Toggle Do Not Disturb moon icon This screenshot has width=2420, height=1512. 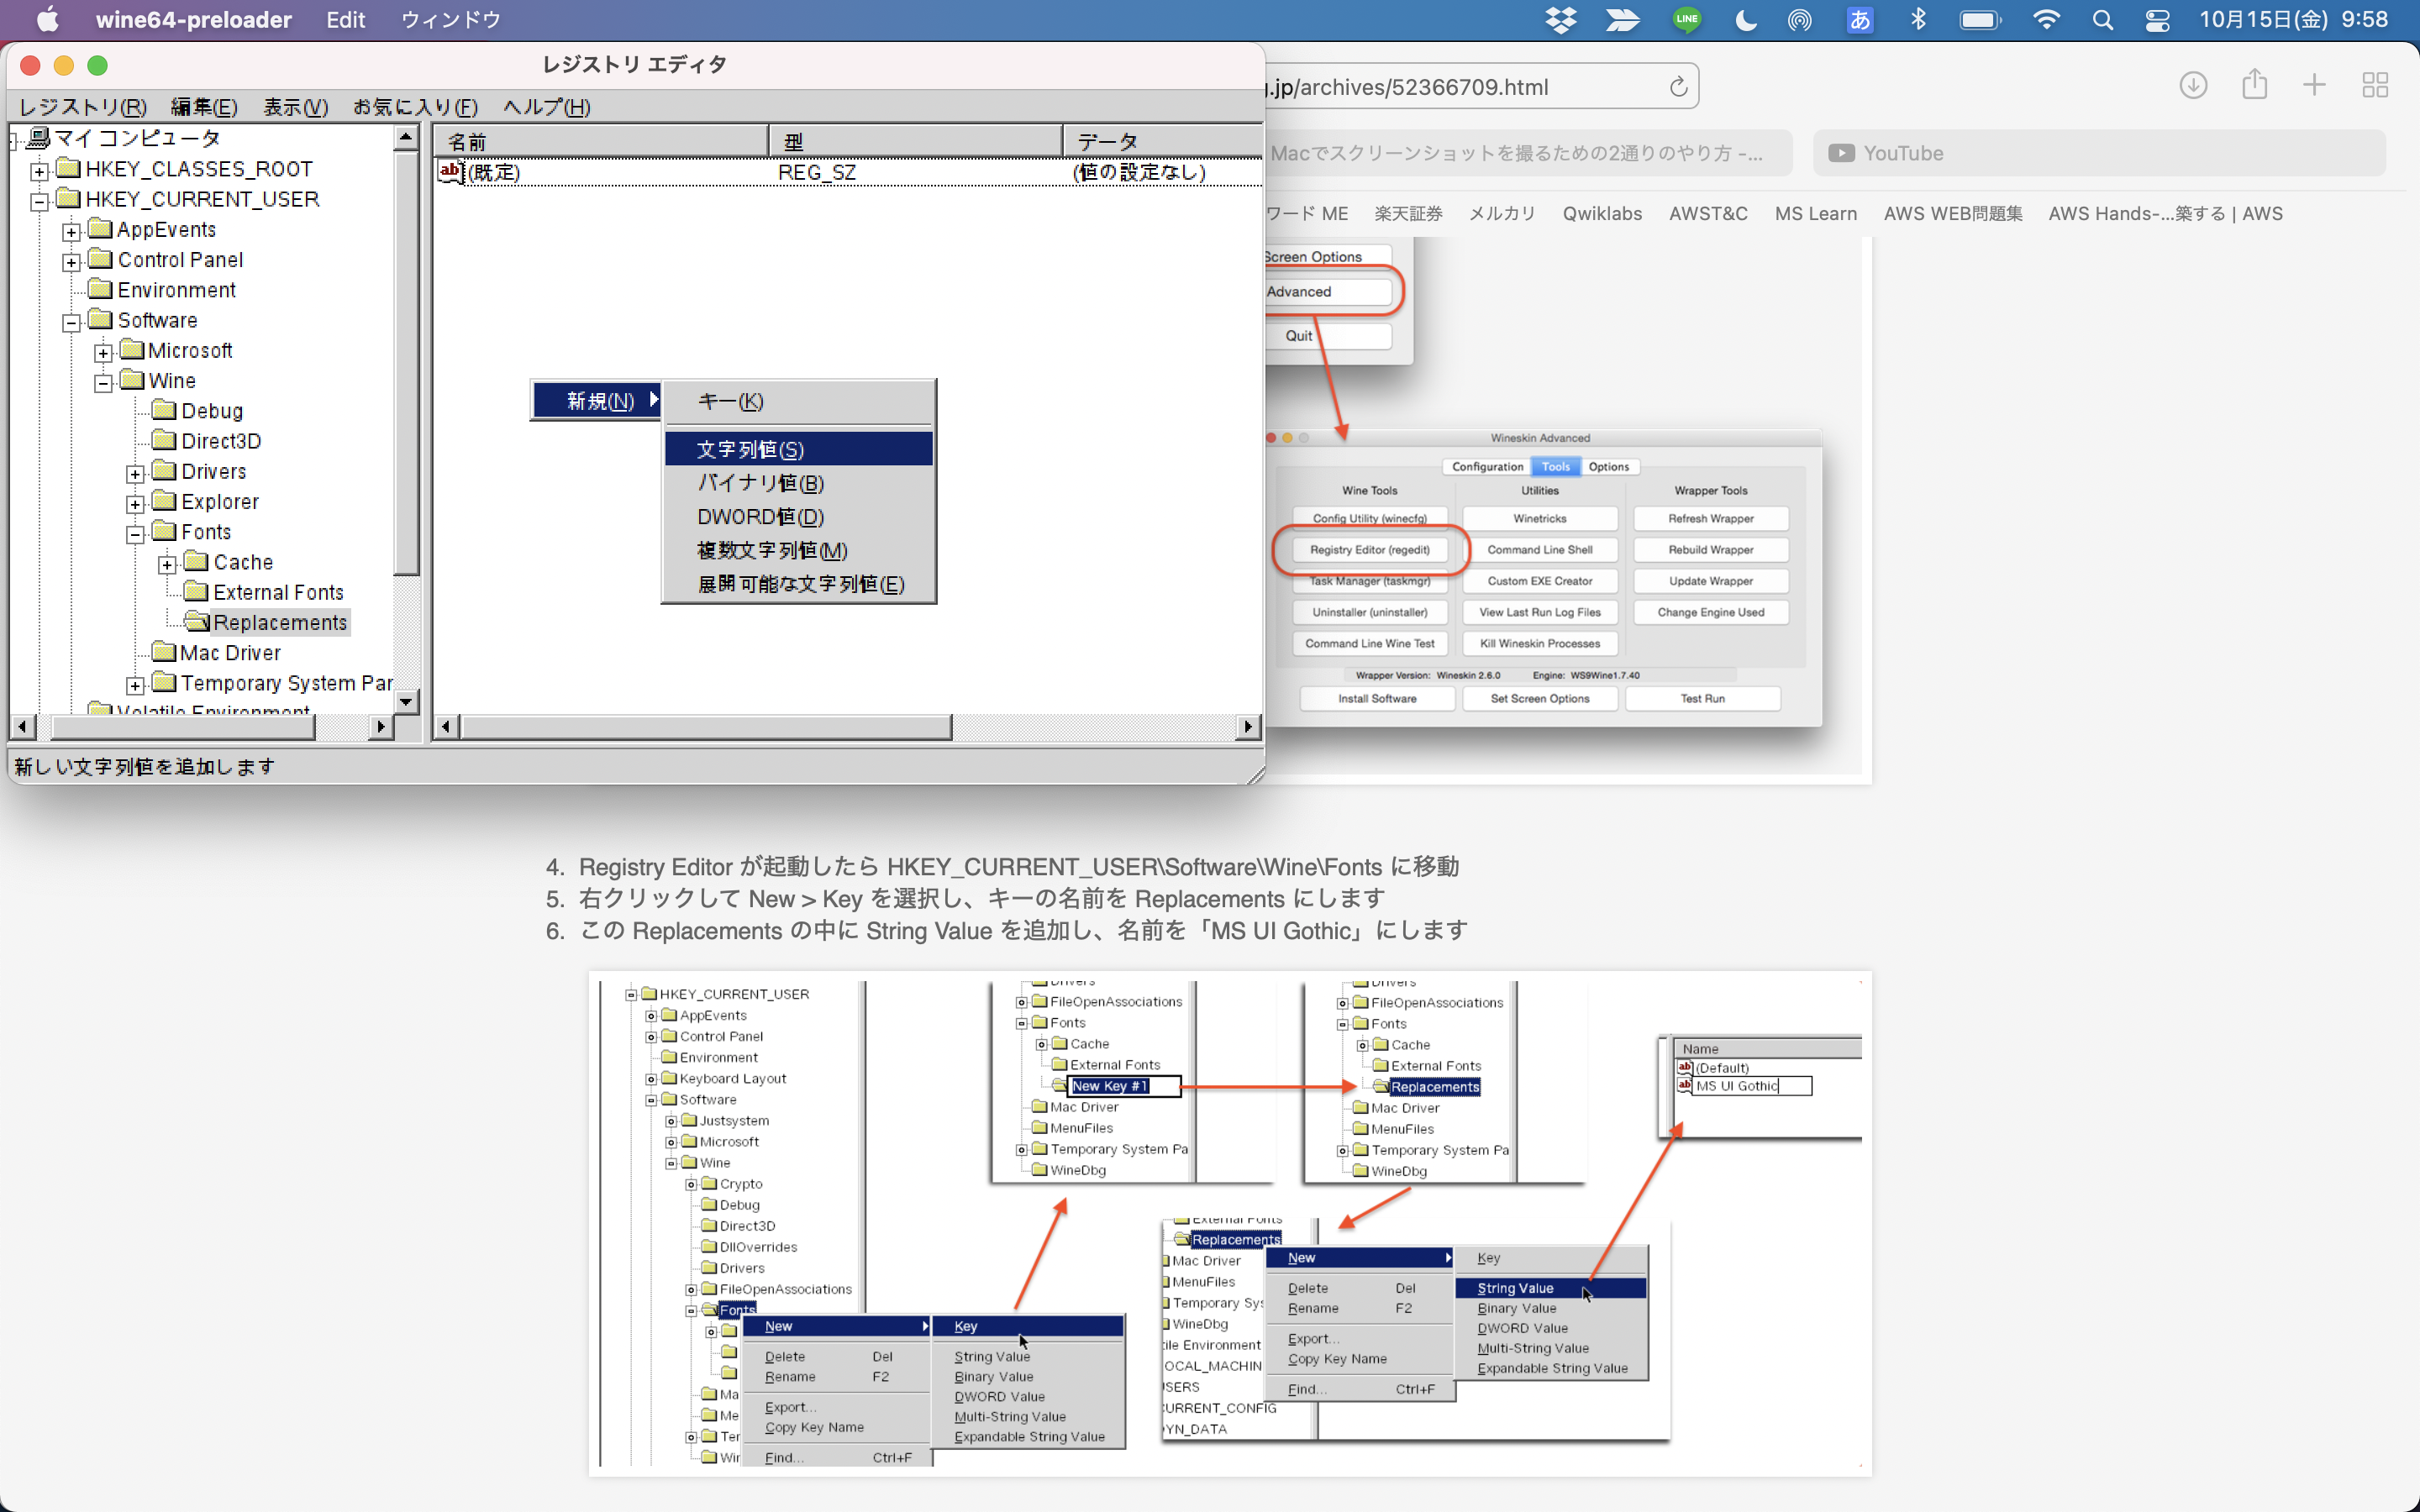coord(1745,20)
